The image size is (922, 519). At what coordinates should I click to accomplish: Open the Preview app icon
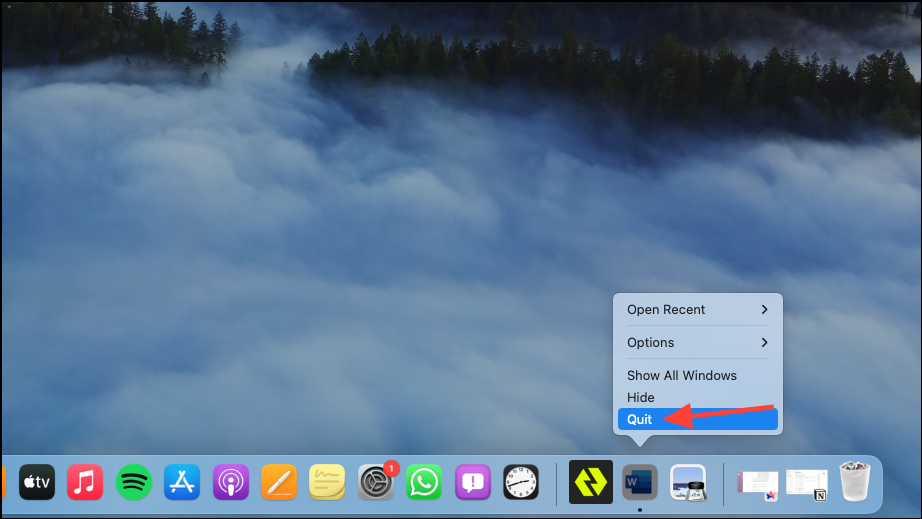(688, 483)
